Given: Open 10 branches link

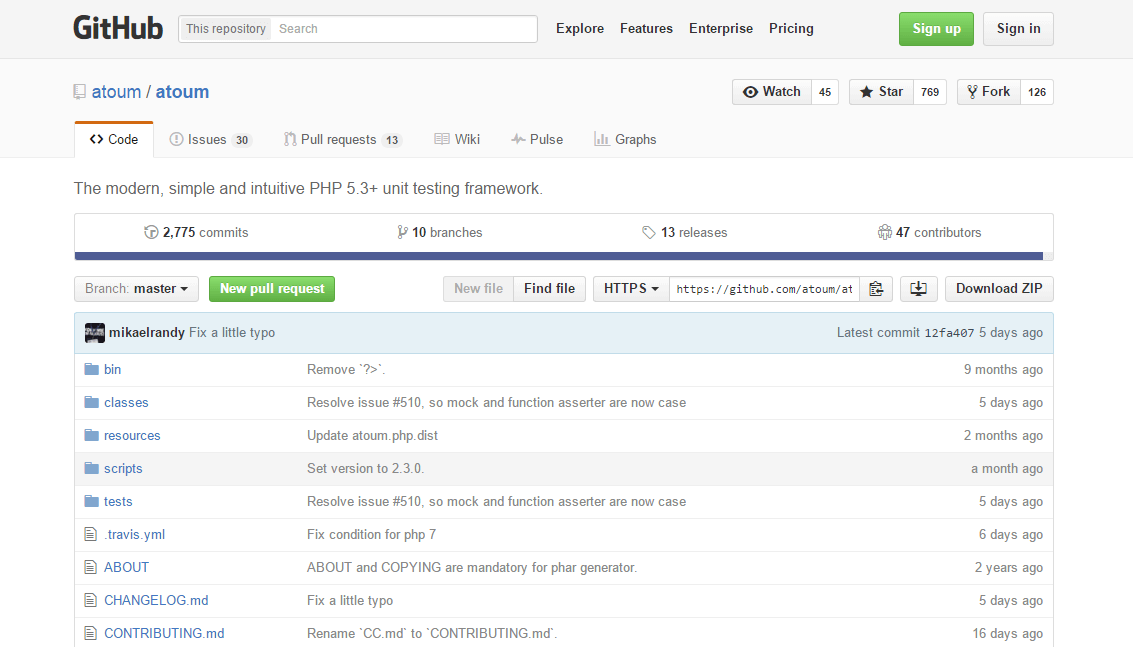Looking at the screenshot, I should (439, 232).
